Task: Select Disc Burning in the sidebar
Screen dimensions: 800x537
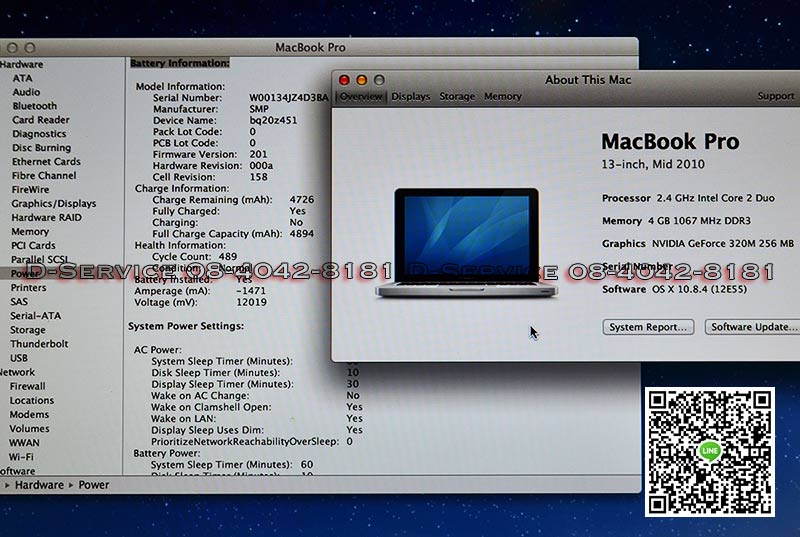Action: pyautogui.click(x=41, y=147)
